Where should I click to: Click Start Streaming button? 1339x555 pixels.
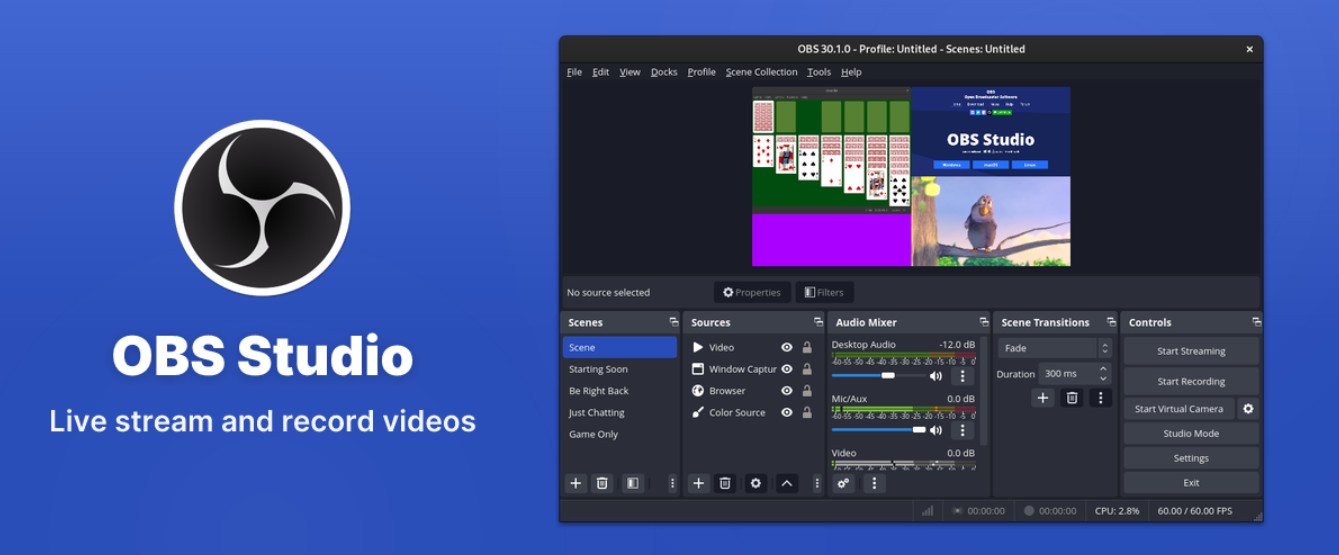pos(1191,351)
